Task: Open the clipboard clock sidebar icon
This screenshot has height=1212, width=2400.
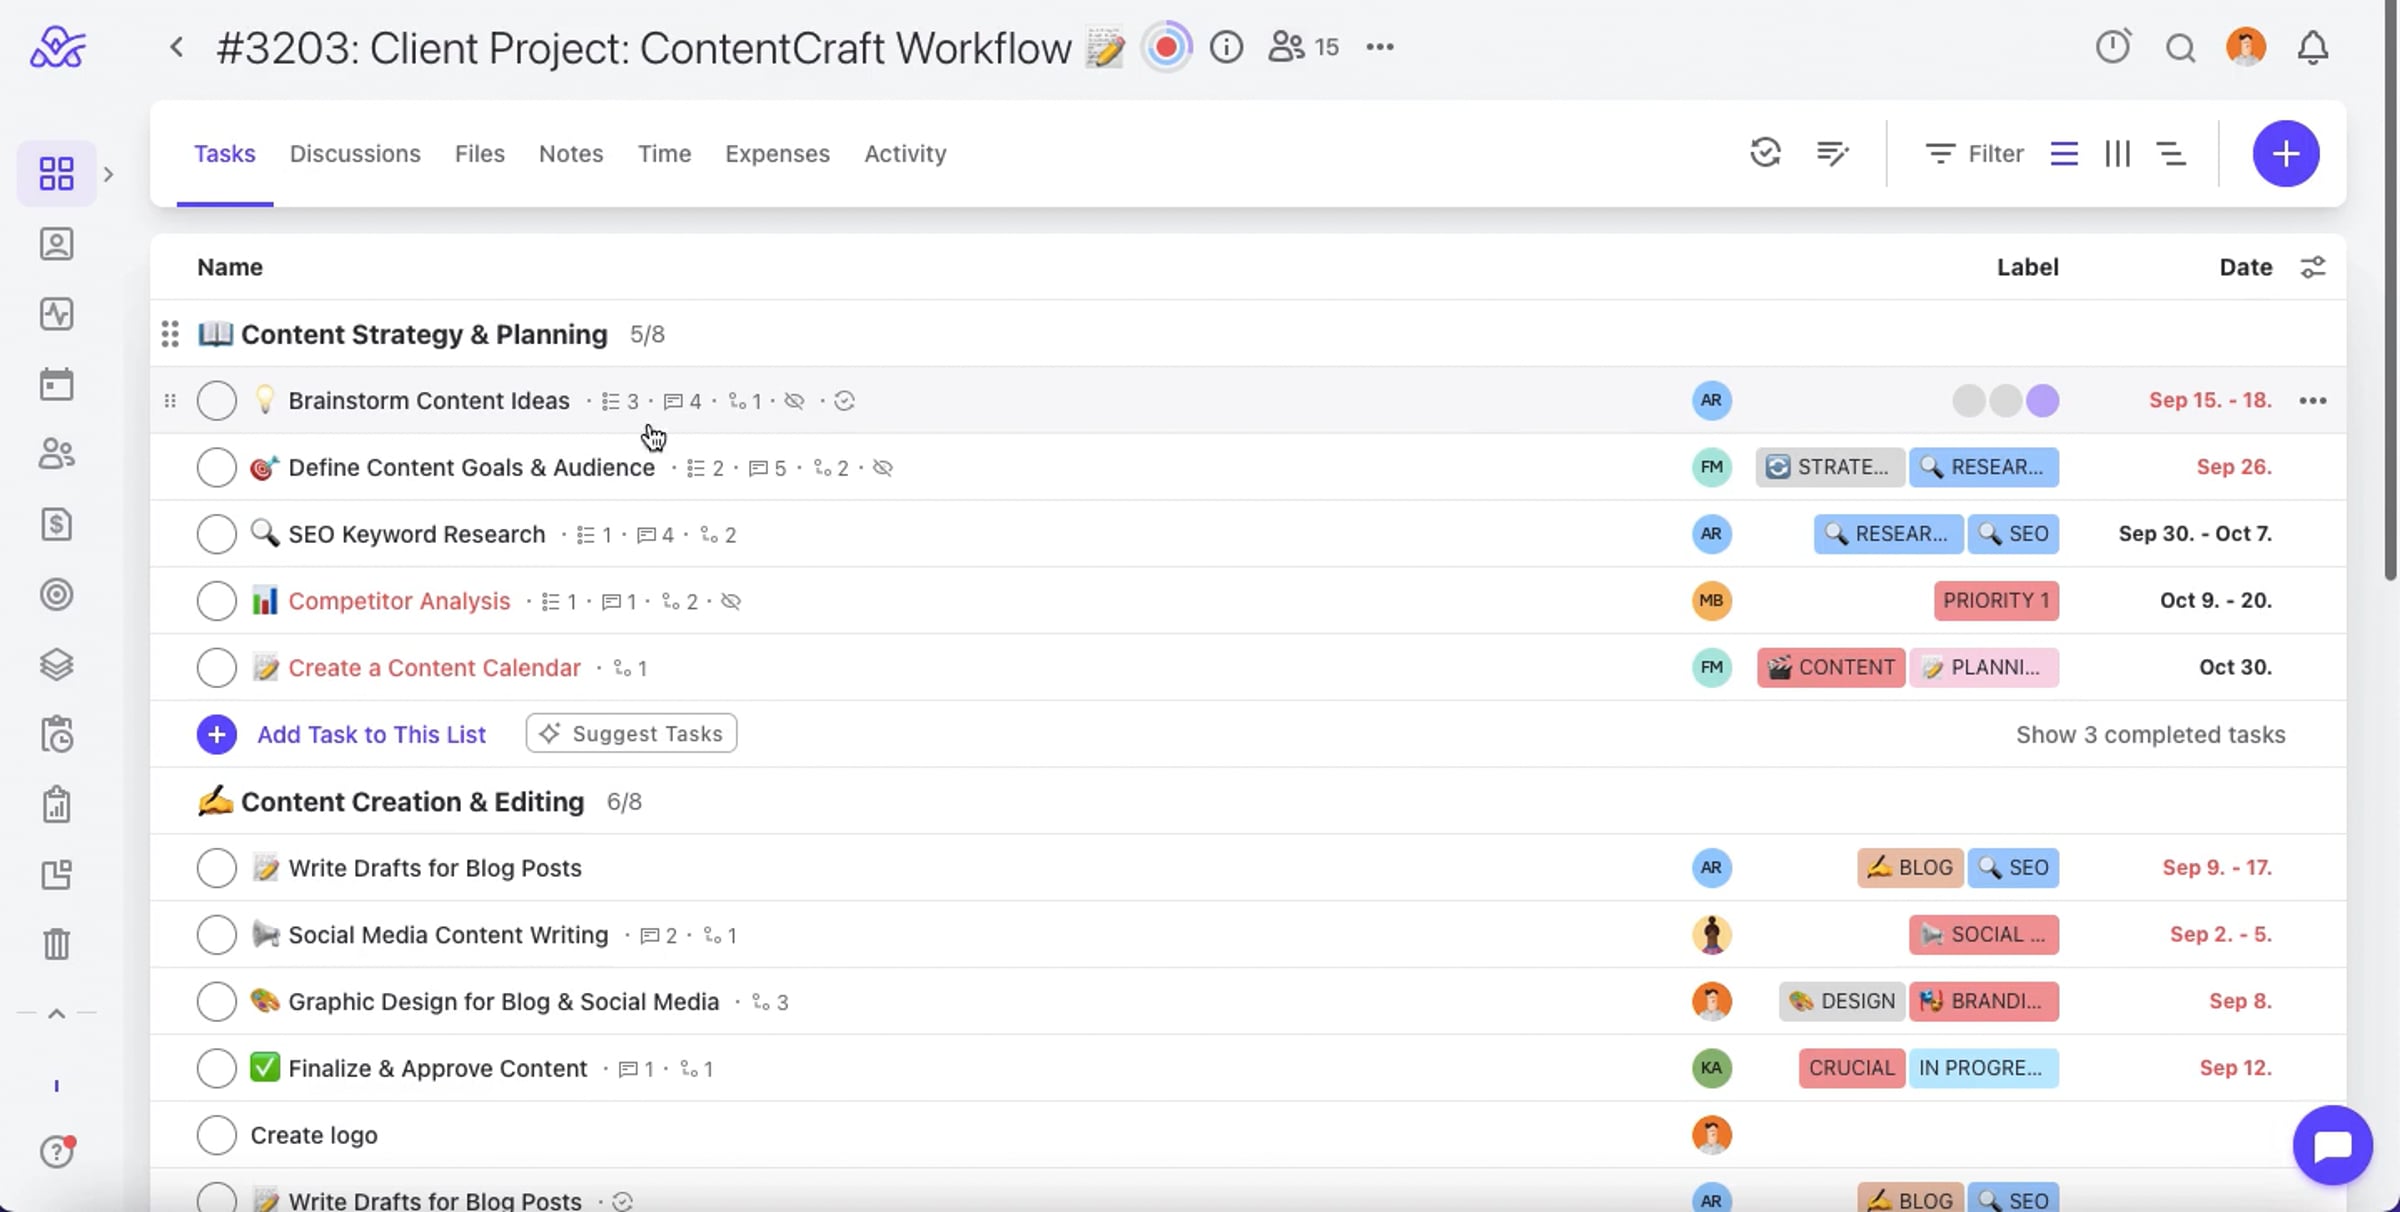Action: (57, 735)
